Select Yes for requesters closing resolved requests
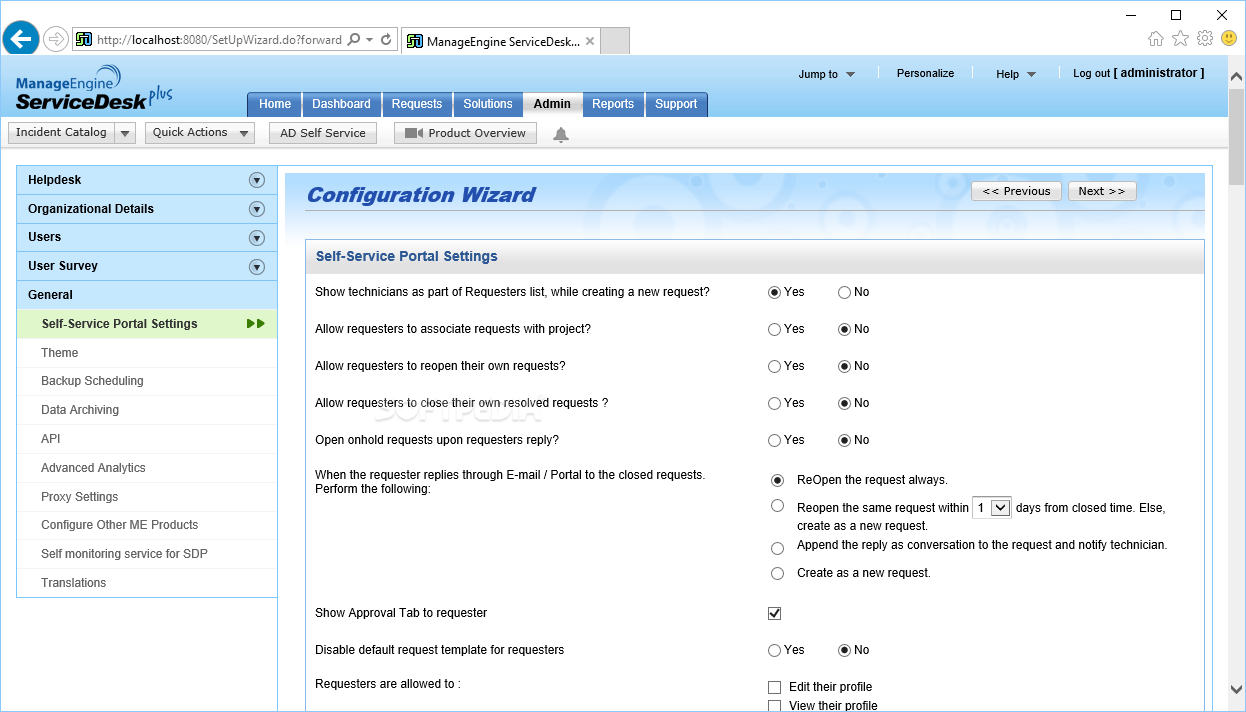Screen dimensions: 1246x712 point(774,403)
